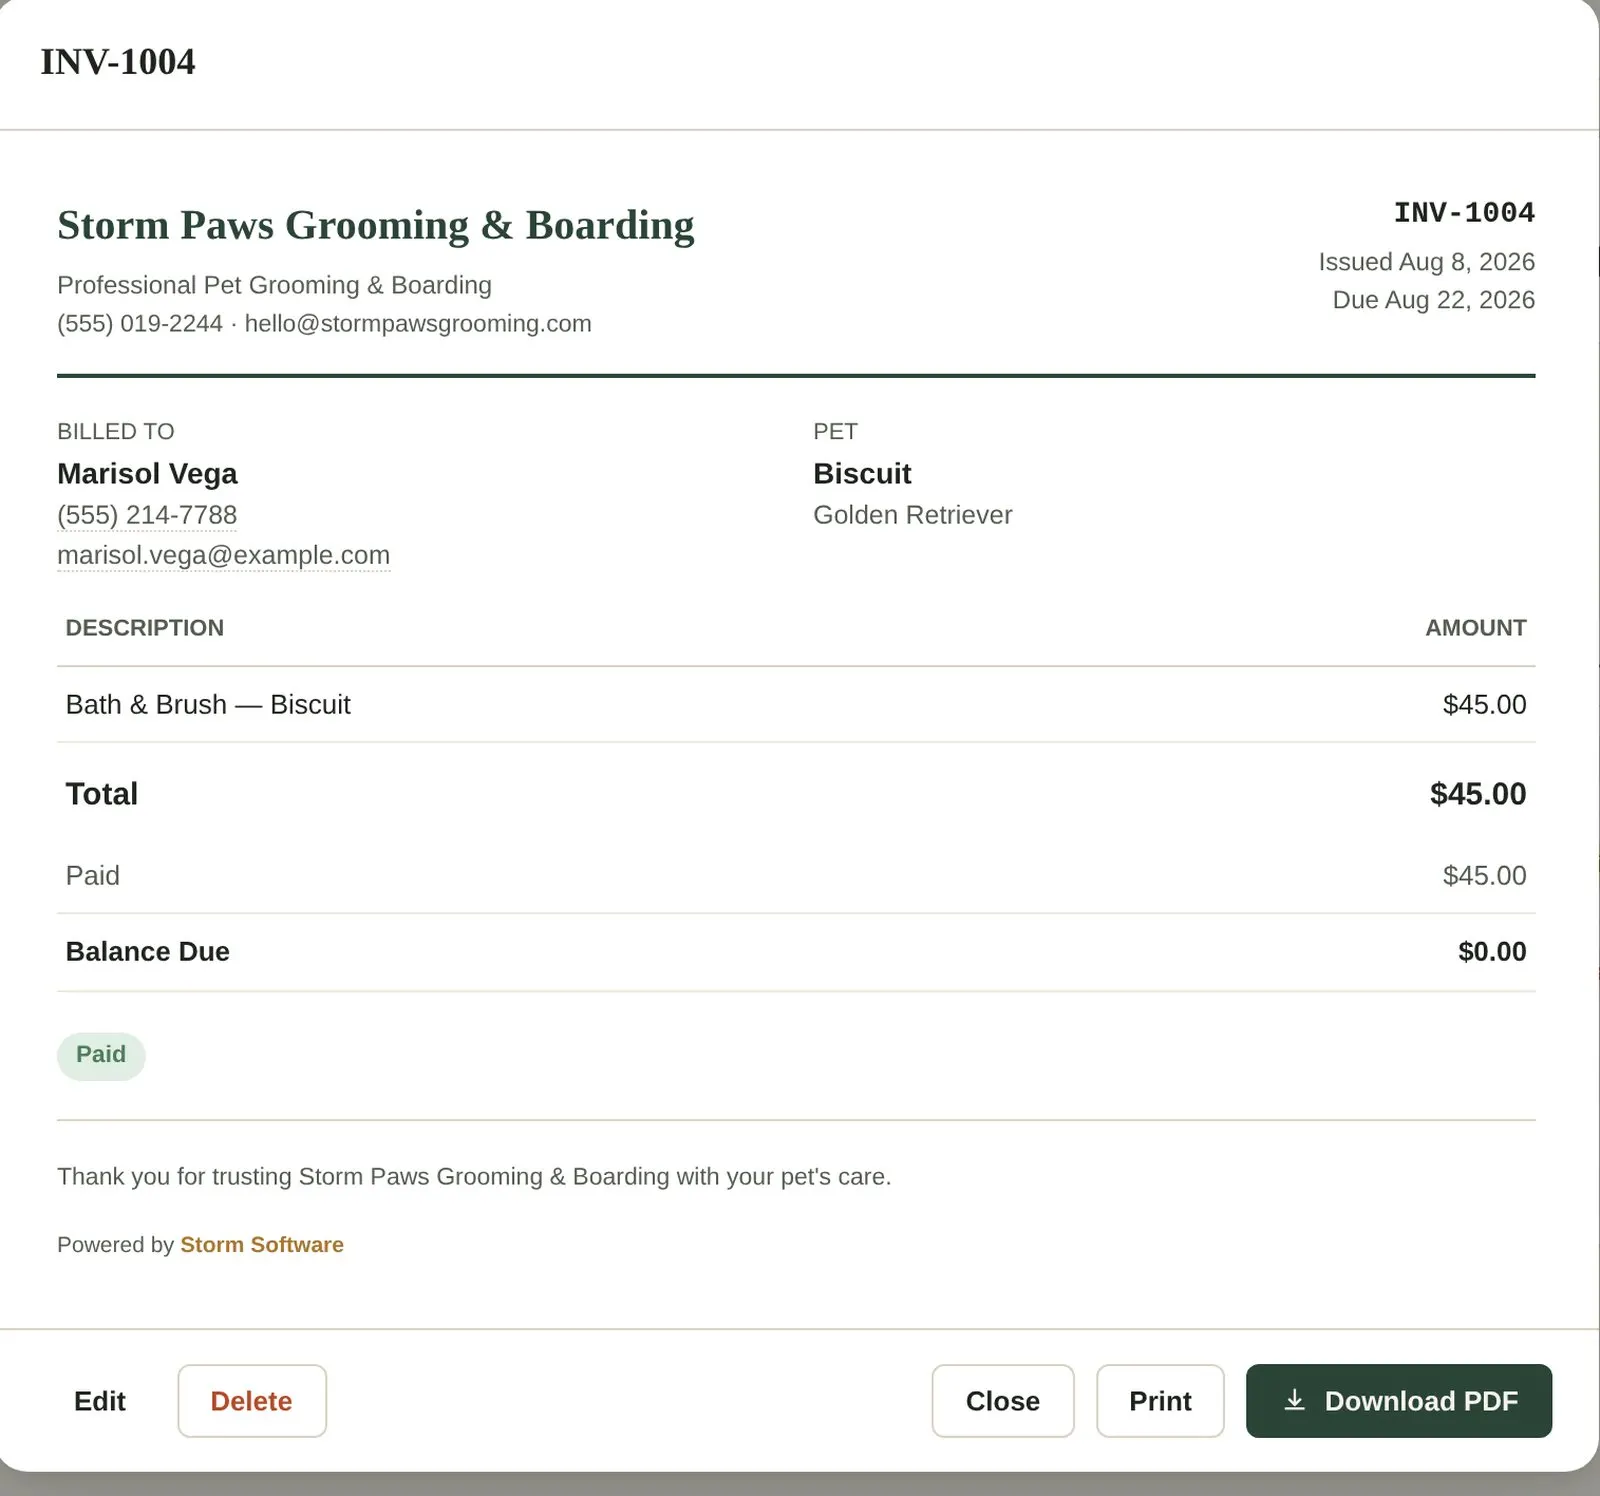Click the $45.00 amount in Bath & Brush row
1600x1496 pixels.
1485,705
